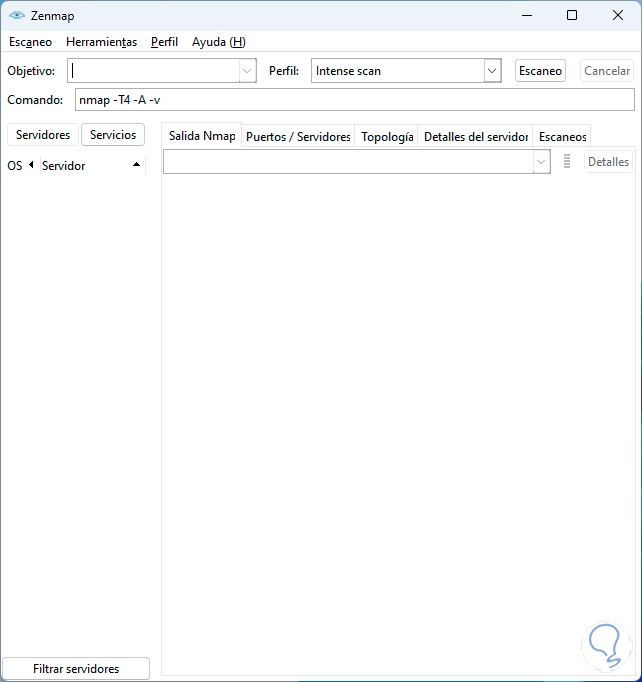Open the Perfil menu
The height and width of the screenshot is (682, 642).
tap(164, 42)
